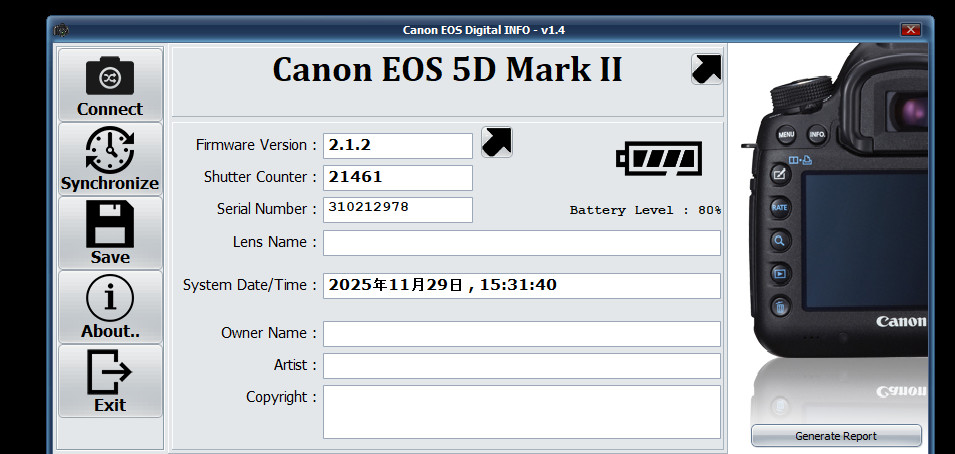Click into the Serial Number field
This screenshot has height=454, width=955.
(398, 210)
